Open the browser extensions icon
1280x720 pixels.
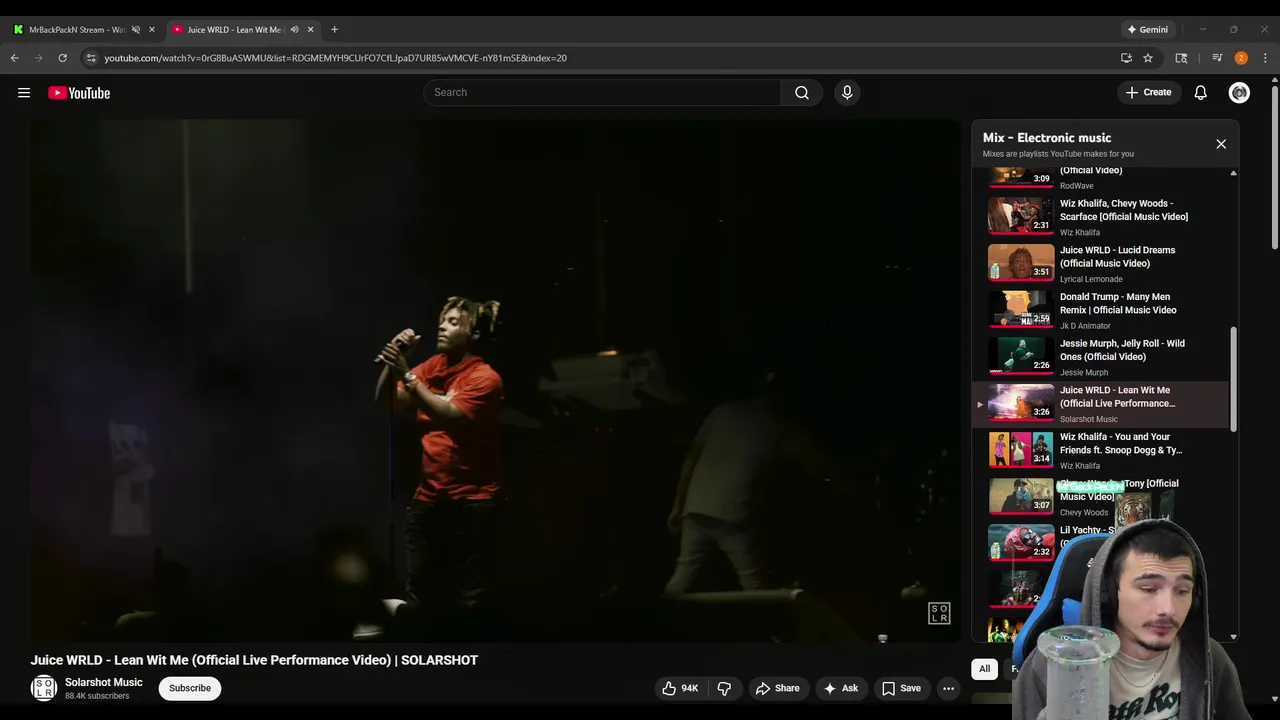[1181, 58]
